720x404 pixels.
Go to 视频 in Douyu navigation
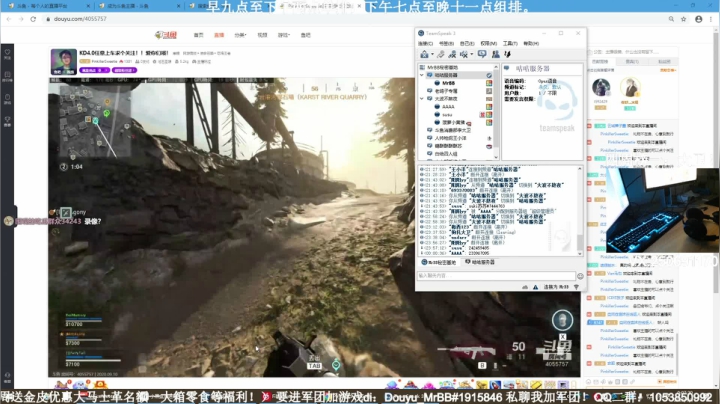coord(262,35)
